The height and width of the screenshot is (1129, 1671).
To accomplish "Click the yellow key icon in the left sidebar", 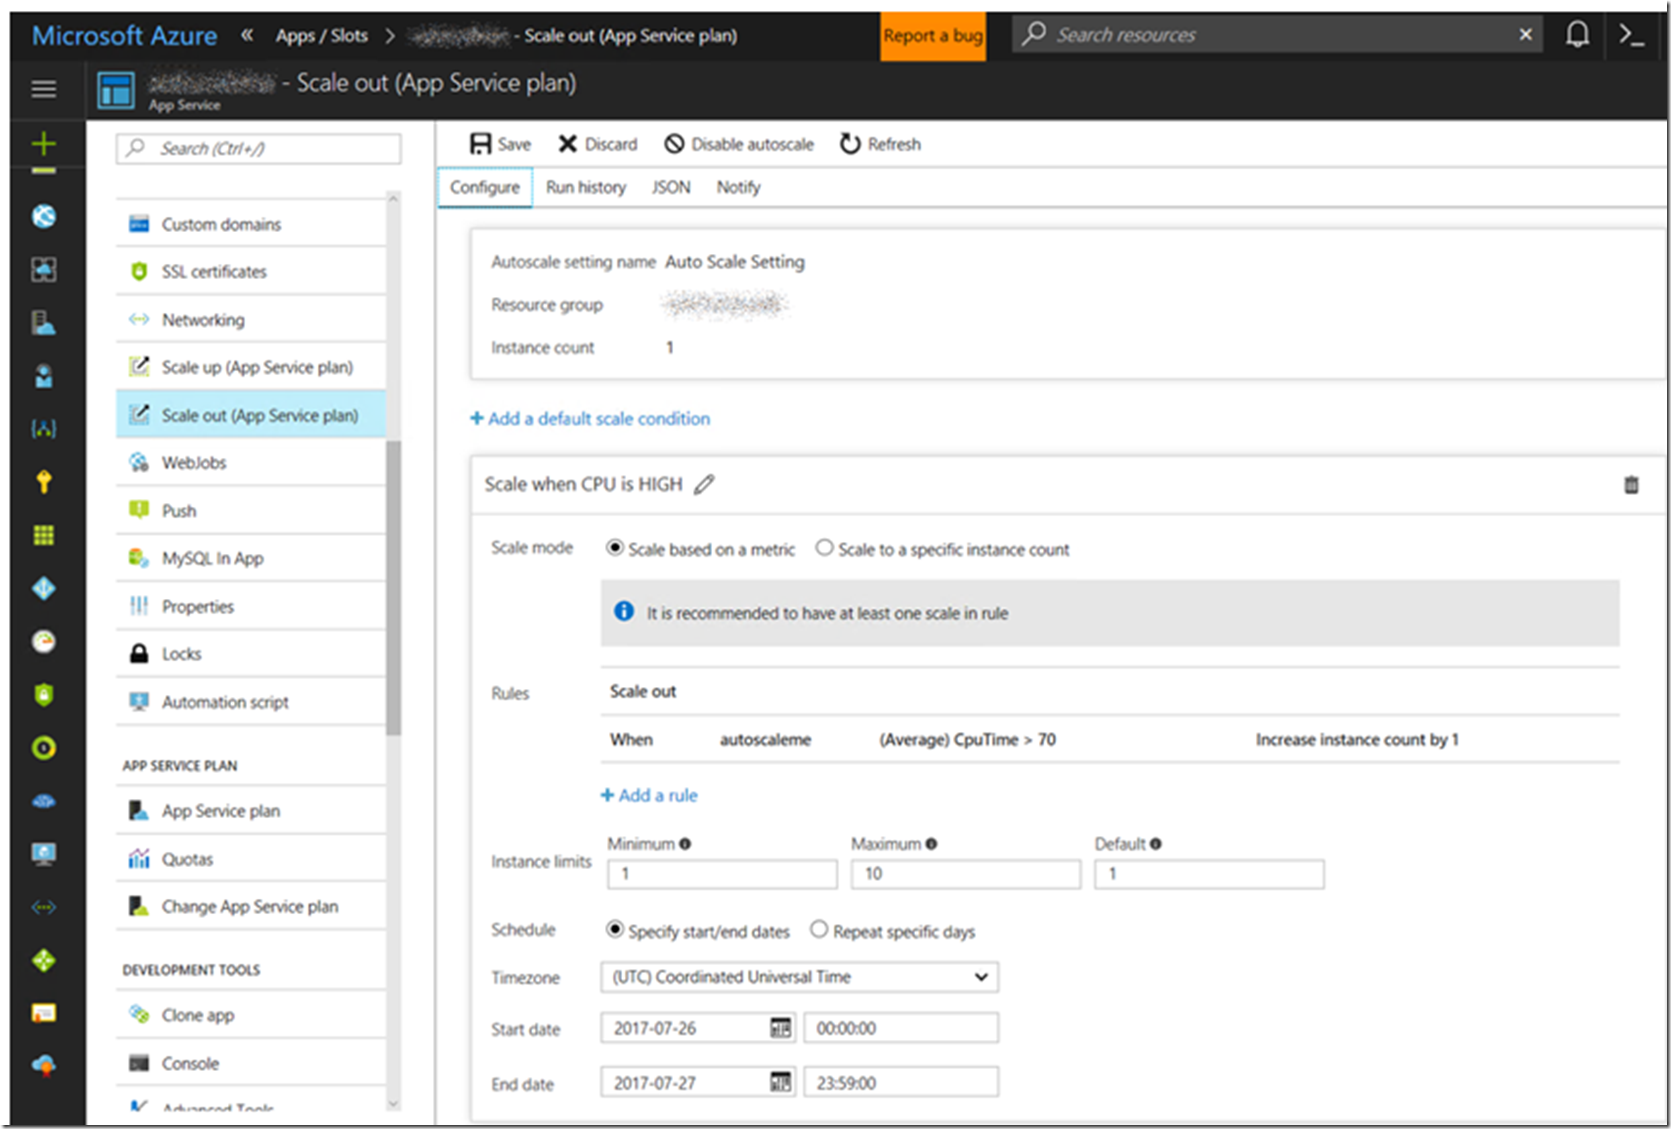I will pyautogui.click(x=43, y=482).
